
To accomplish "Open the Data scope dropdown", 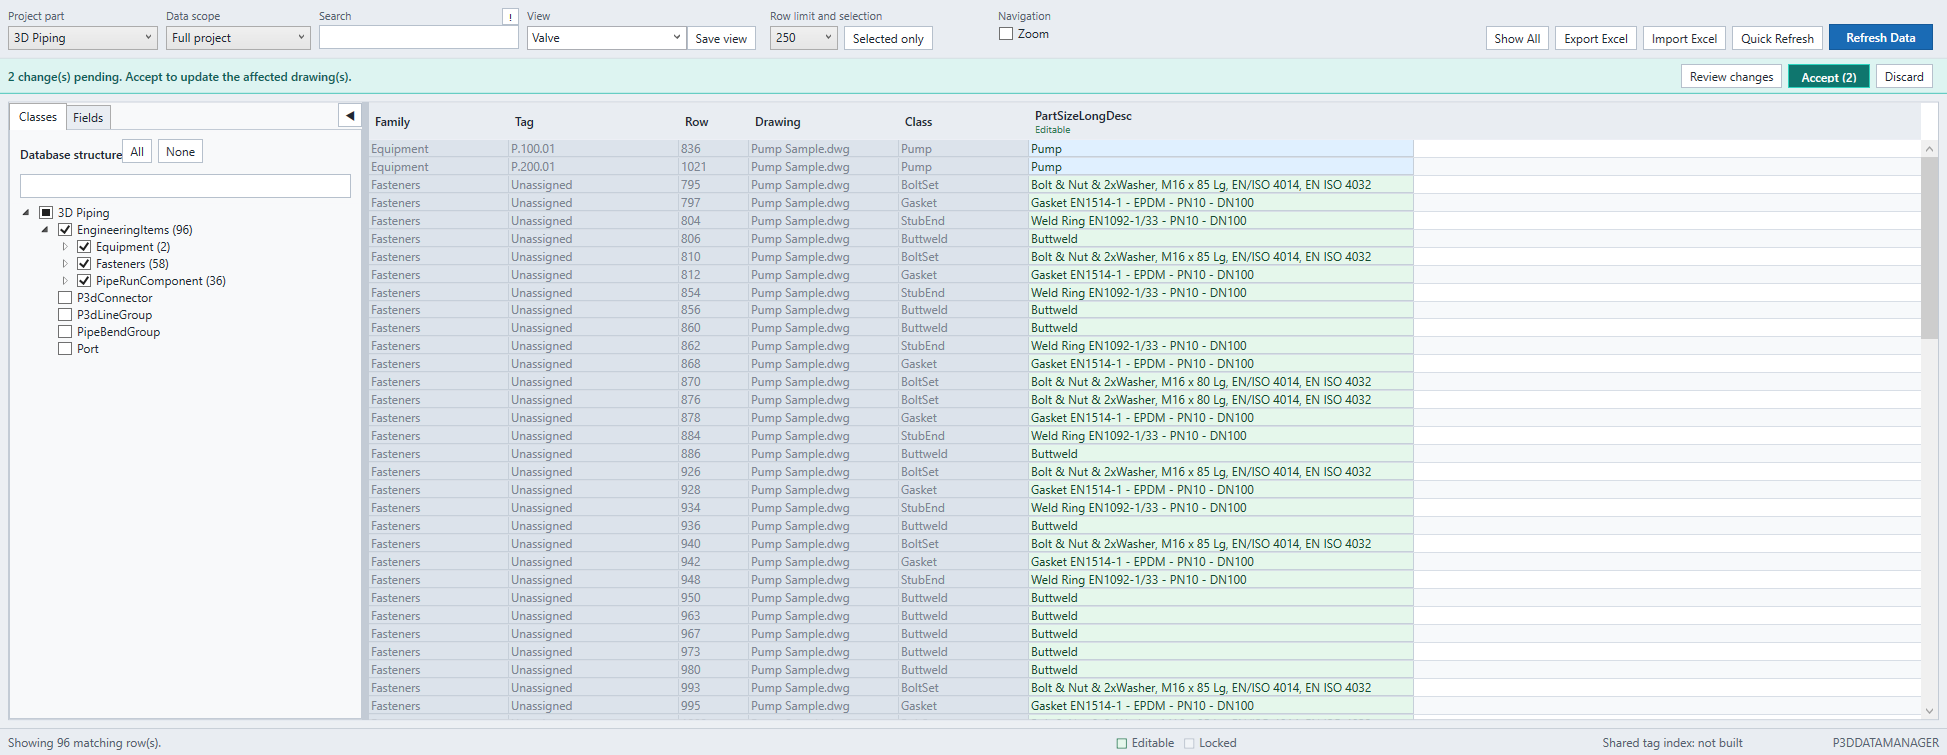I will pos(238,38).
